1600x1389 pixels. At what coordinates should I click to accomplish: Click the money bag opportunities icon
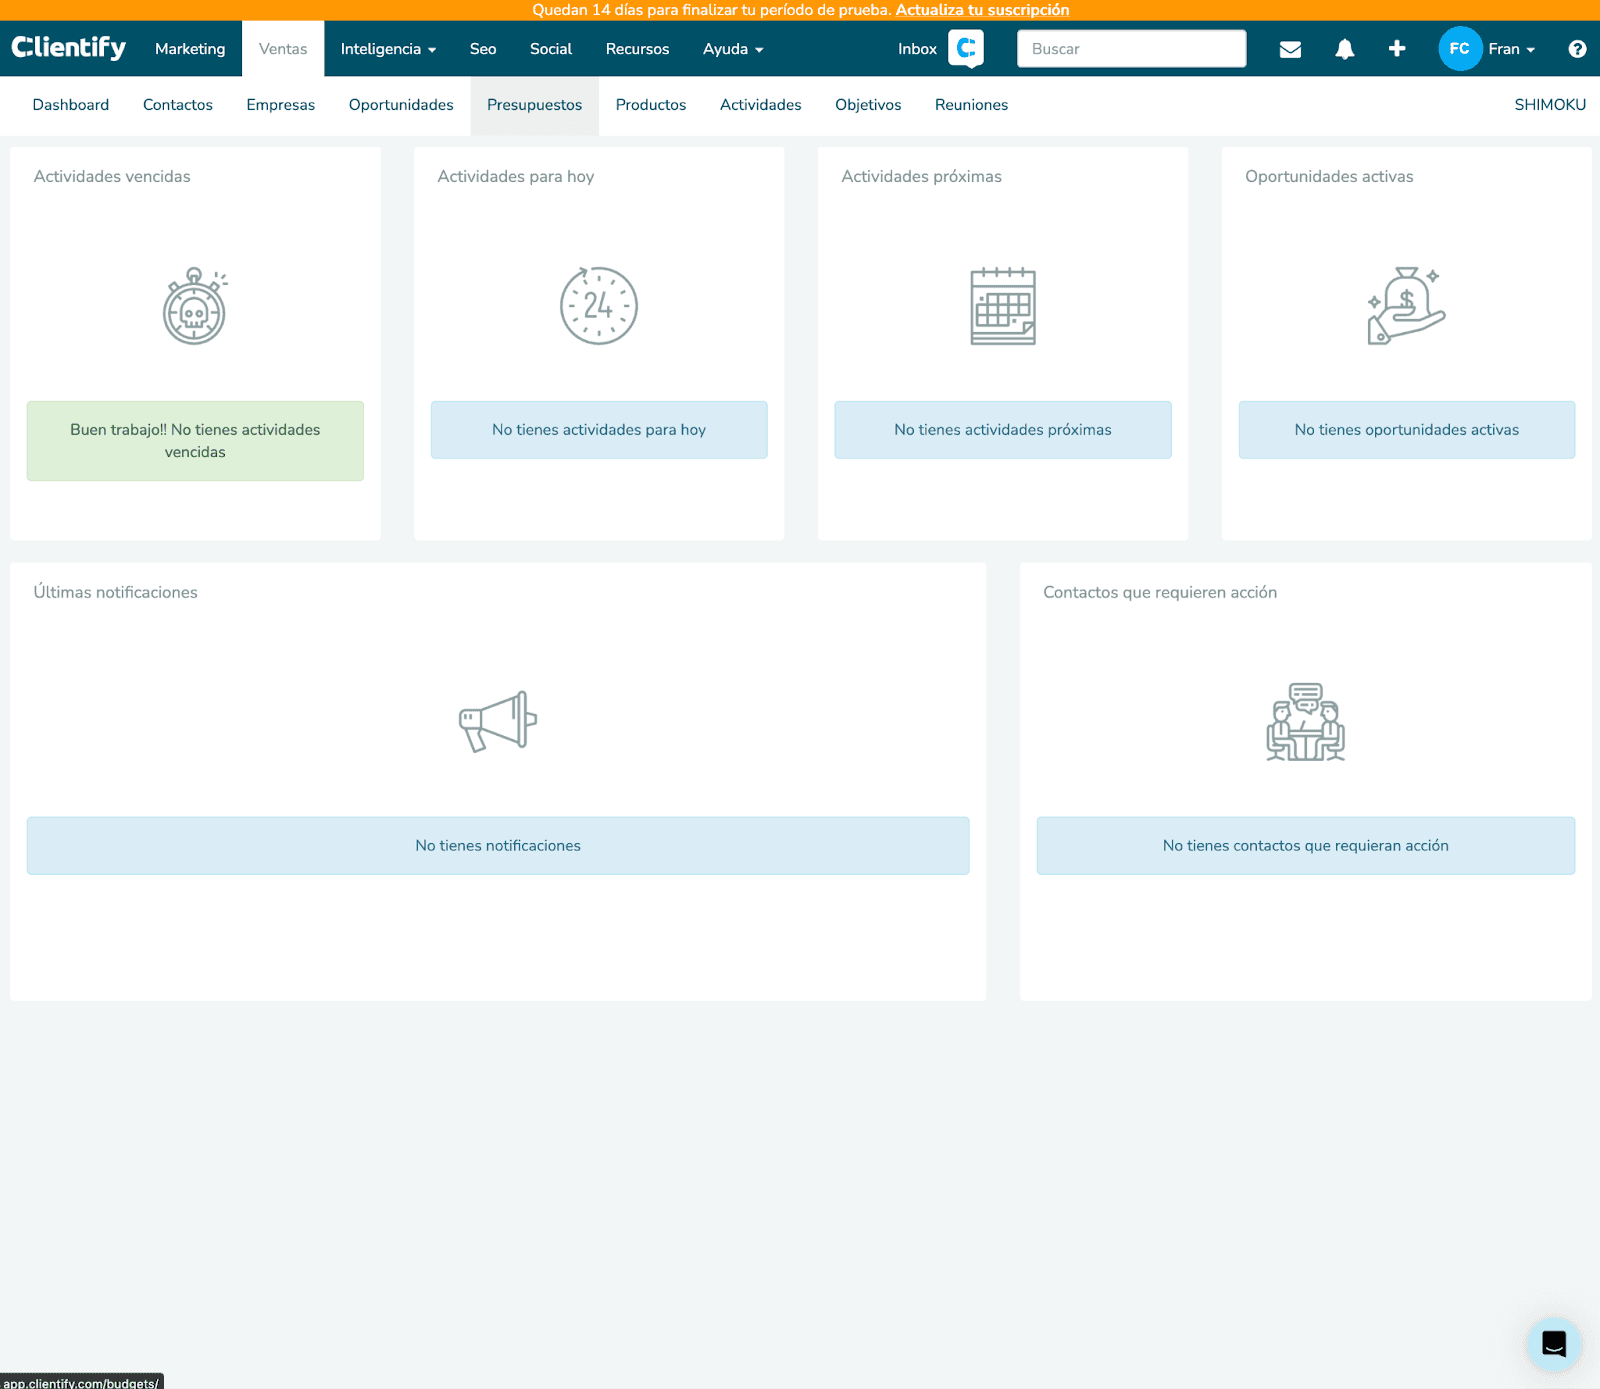(1406, 306)
